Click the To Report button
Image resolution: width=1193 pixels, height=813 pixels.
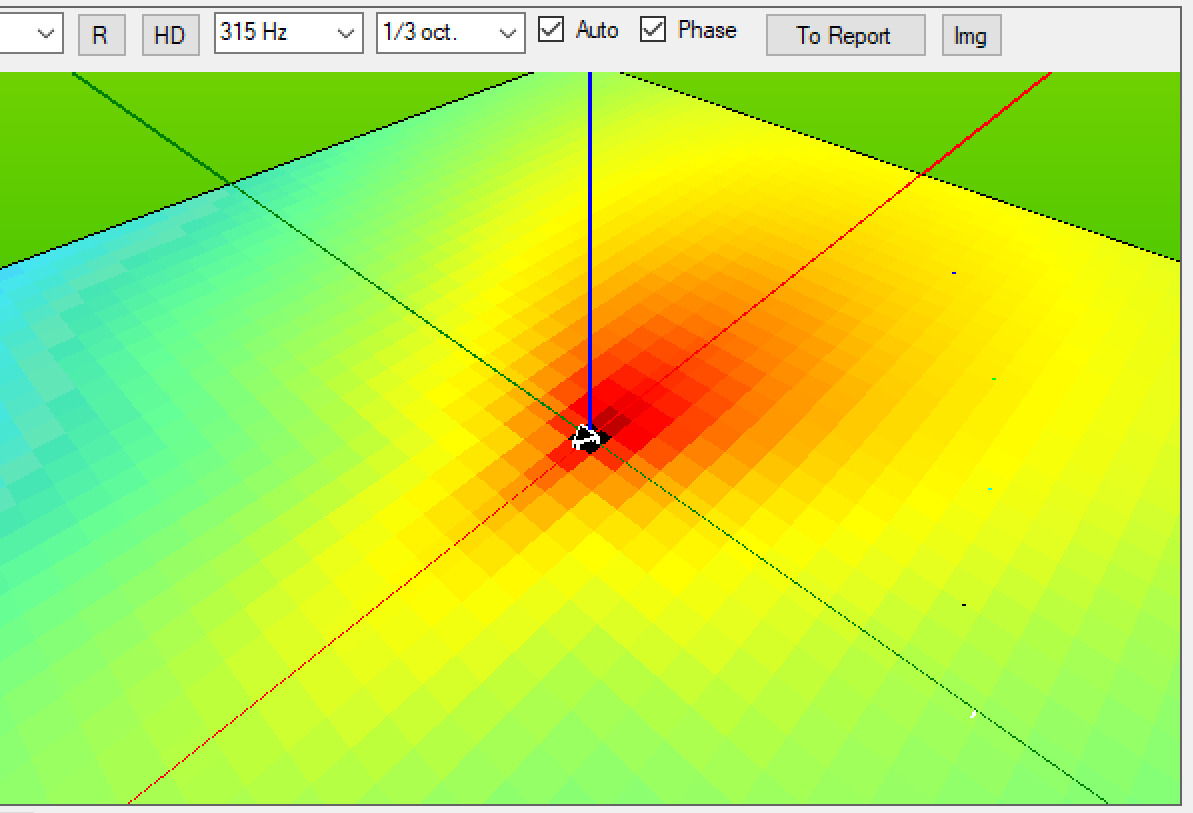tap(845, 35)
